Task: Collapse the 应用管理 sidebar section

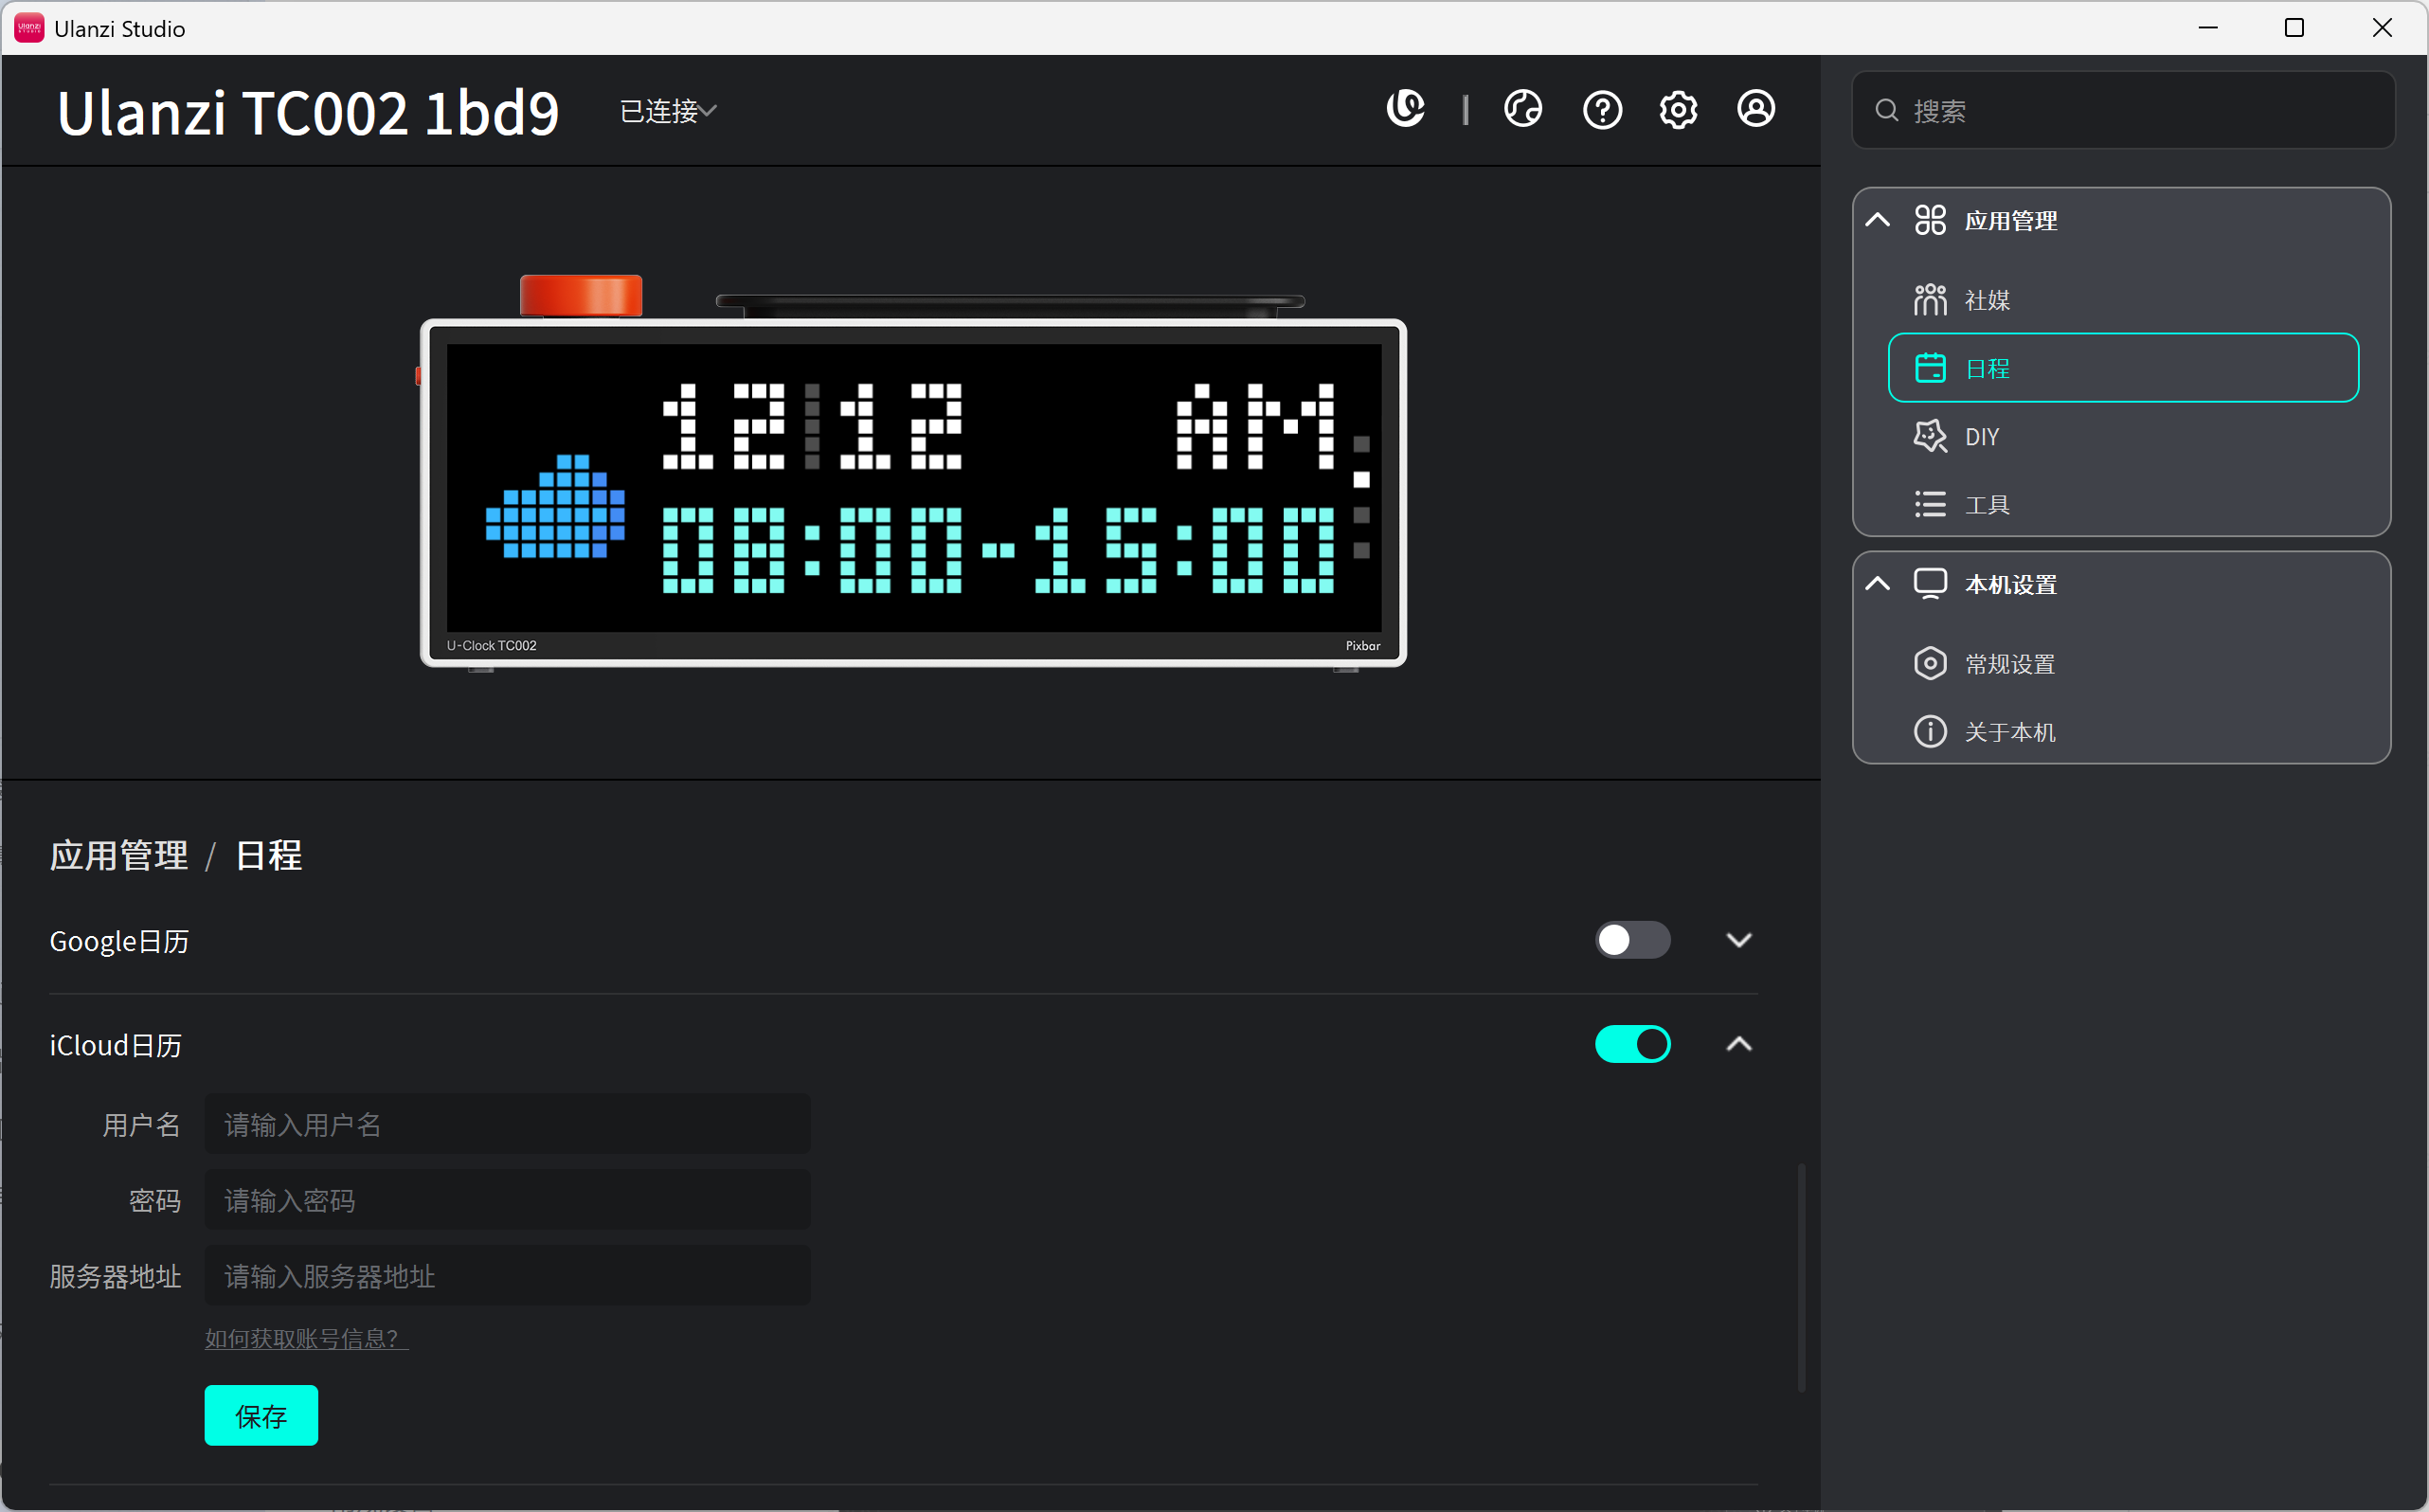Action: (1878, 220)
